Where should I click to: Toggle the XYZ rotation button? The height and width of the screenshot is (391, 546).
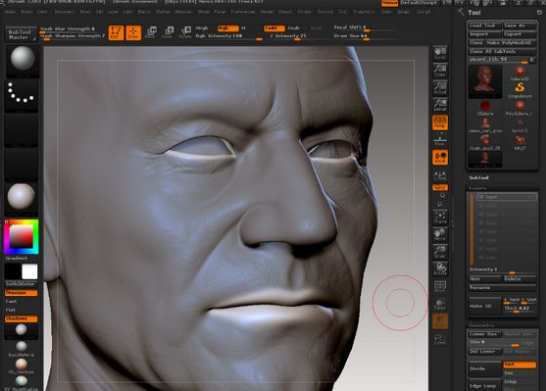click(440, 187)
